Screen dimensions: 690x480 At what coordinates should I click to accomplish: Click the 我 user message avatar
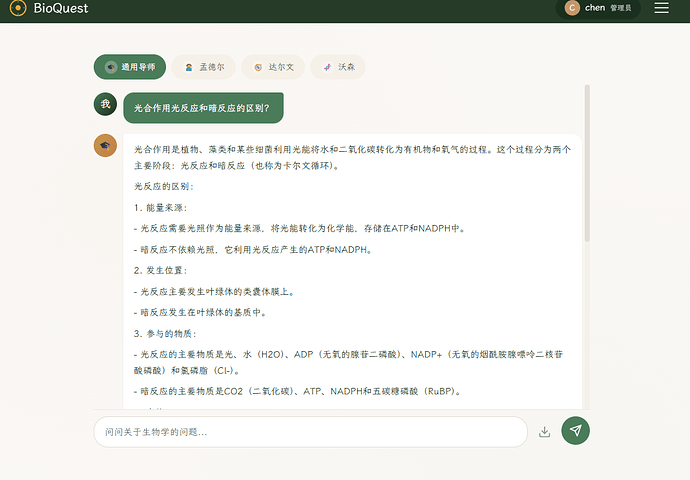[105, 104]
